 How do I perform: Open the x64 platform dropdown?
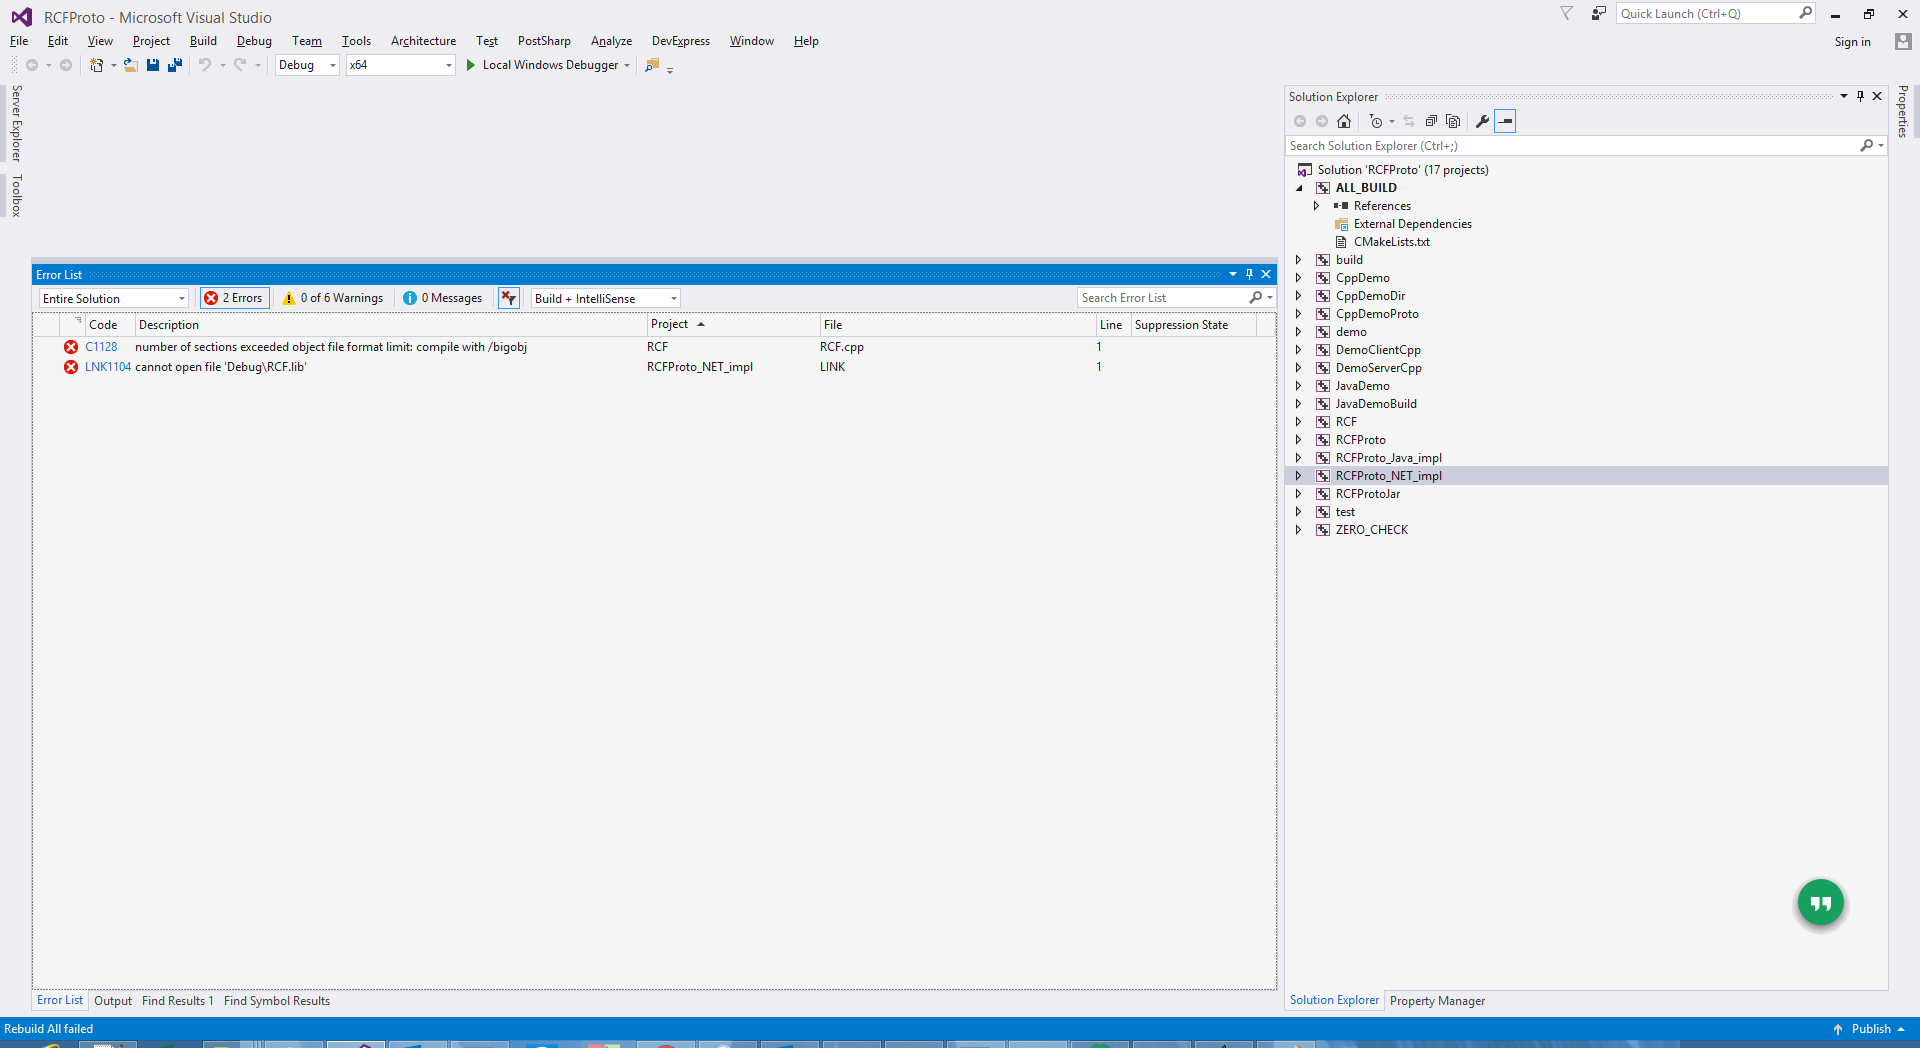tap(400, 65)
